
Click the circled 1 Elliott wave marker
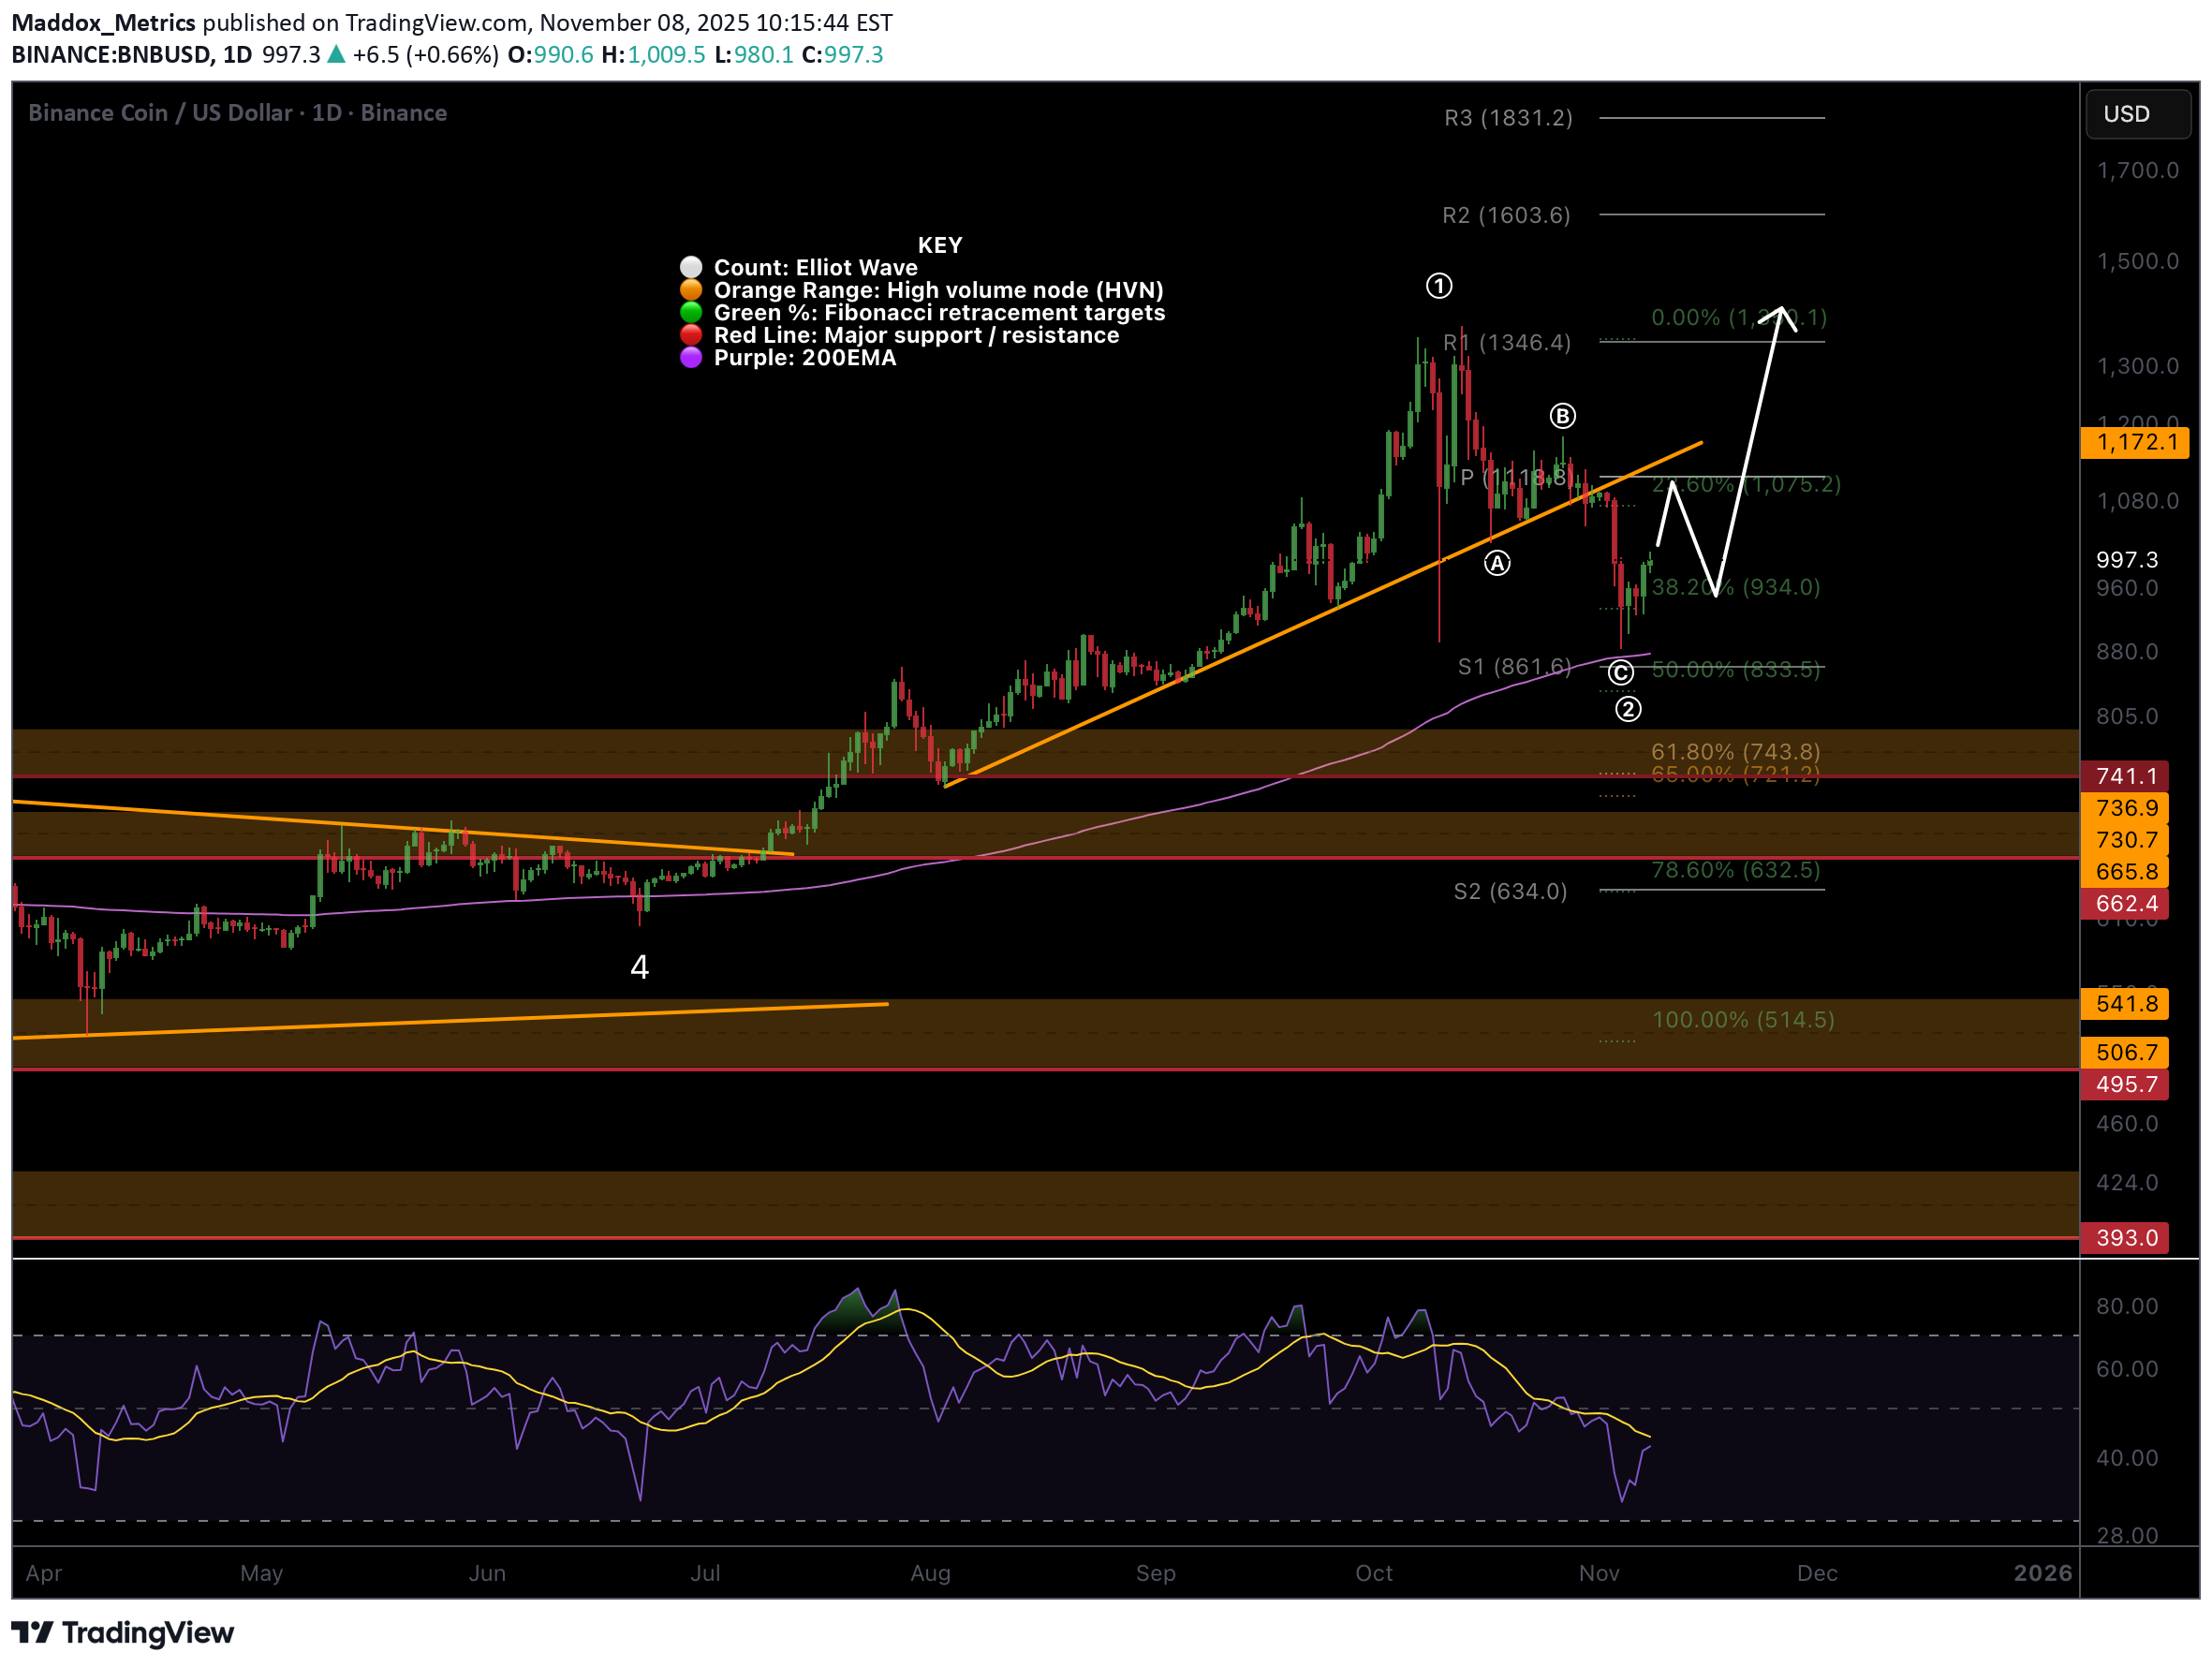1438,286
